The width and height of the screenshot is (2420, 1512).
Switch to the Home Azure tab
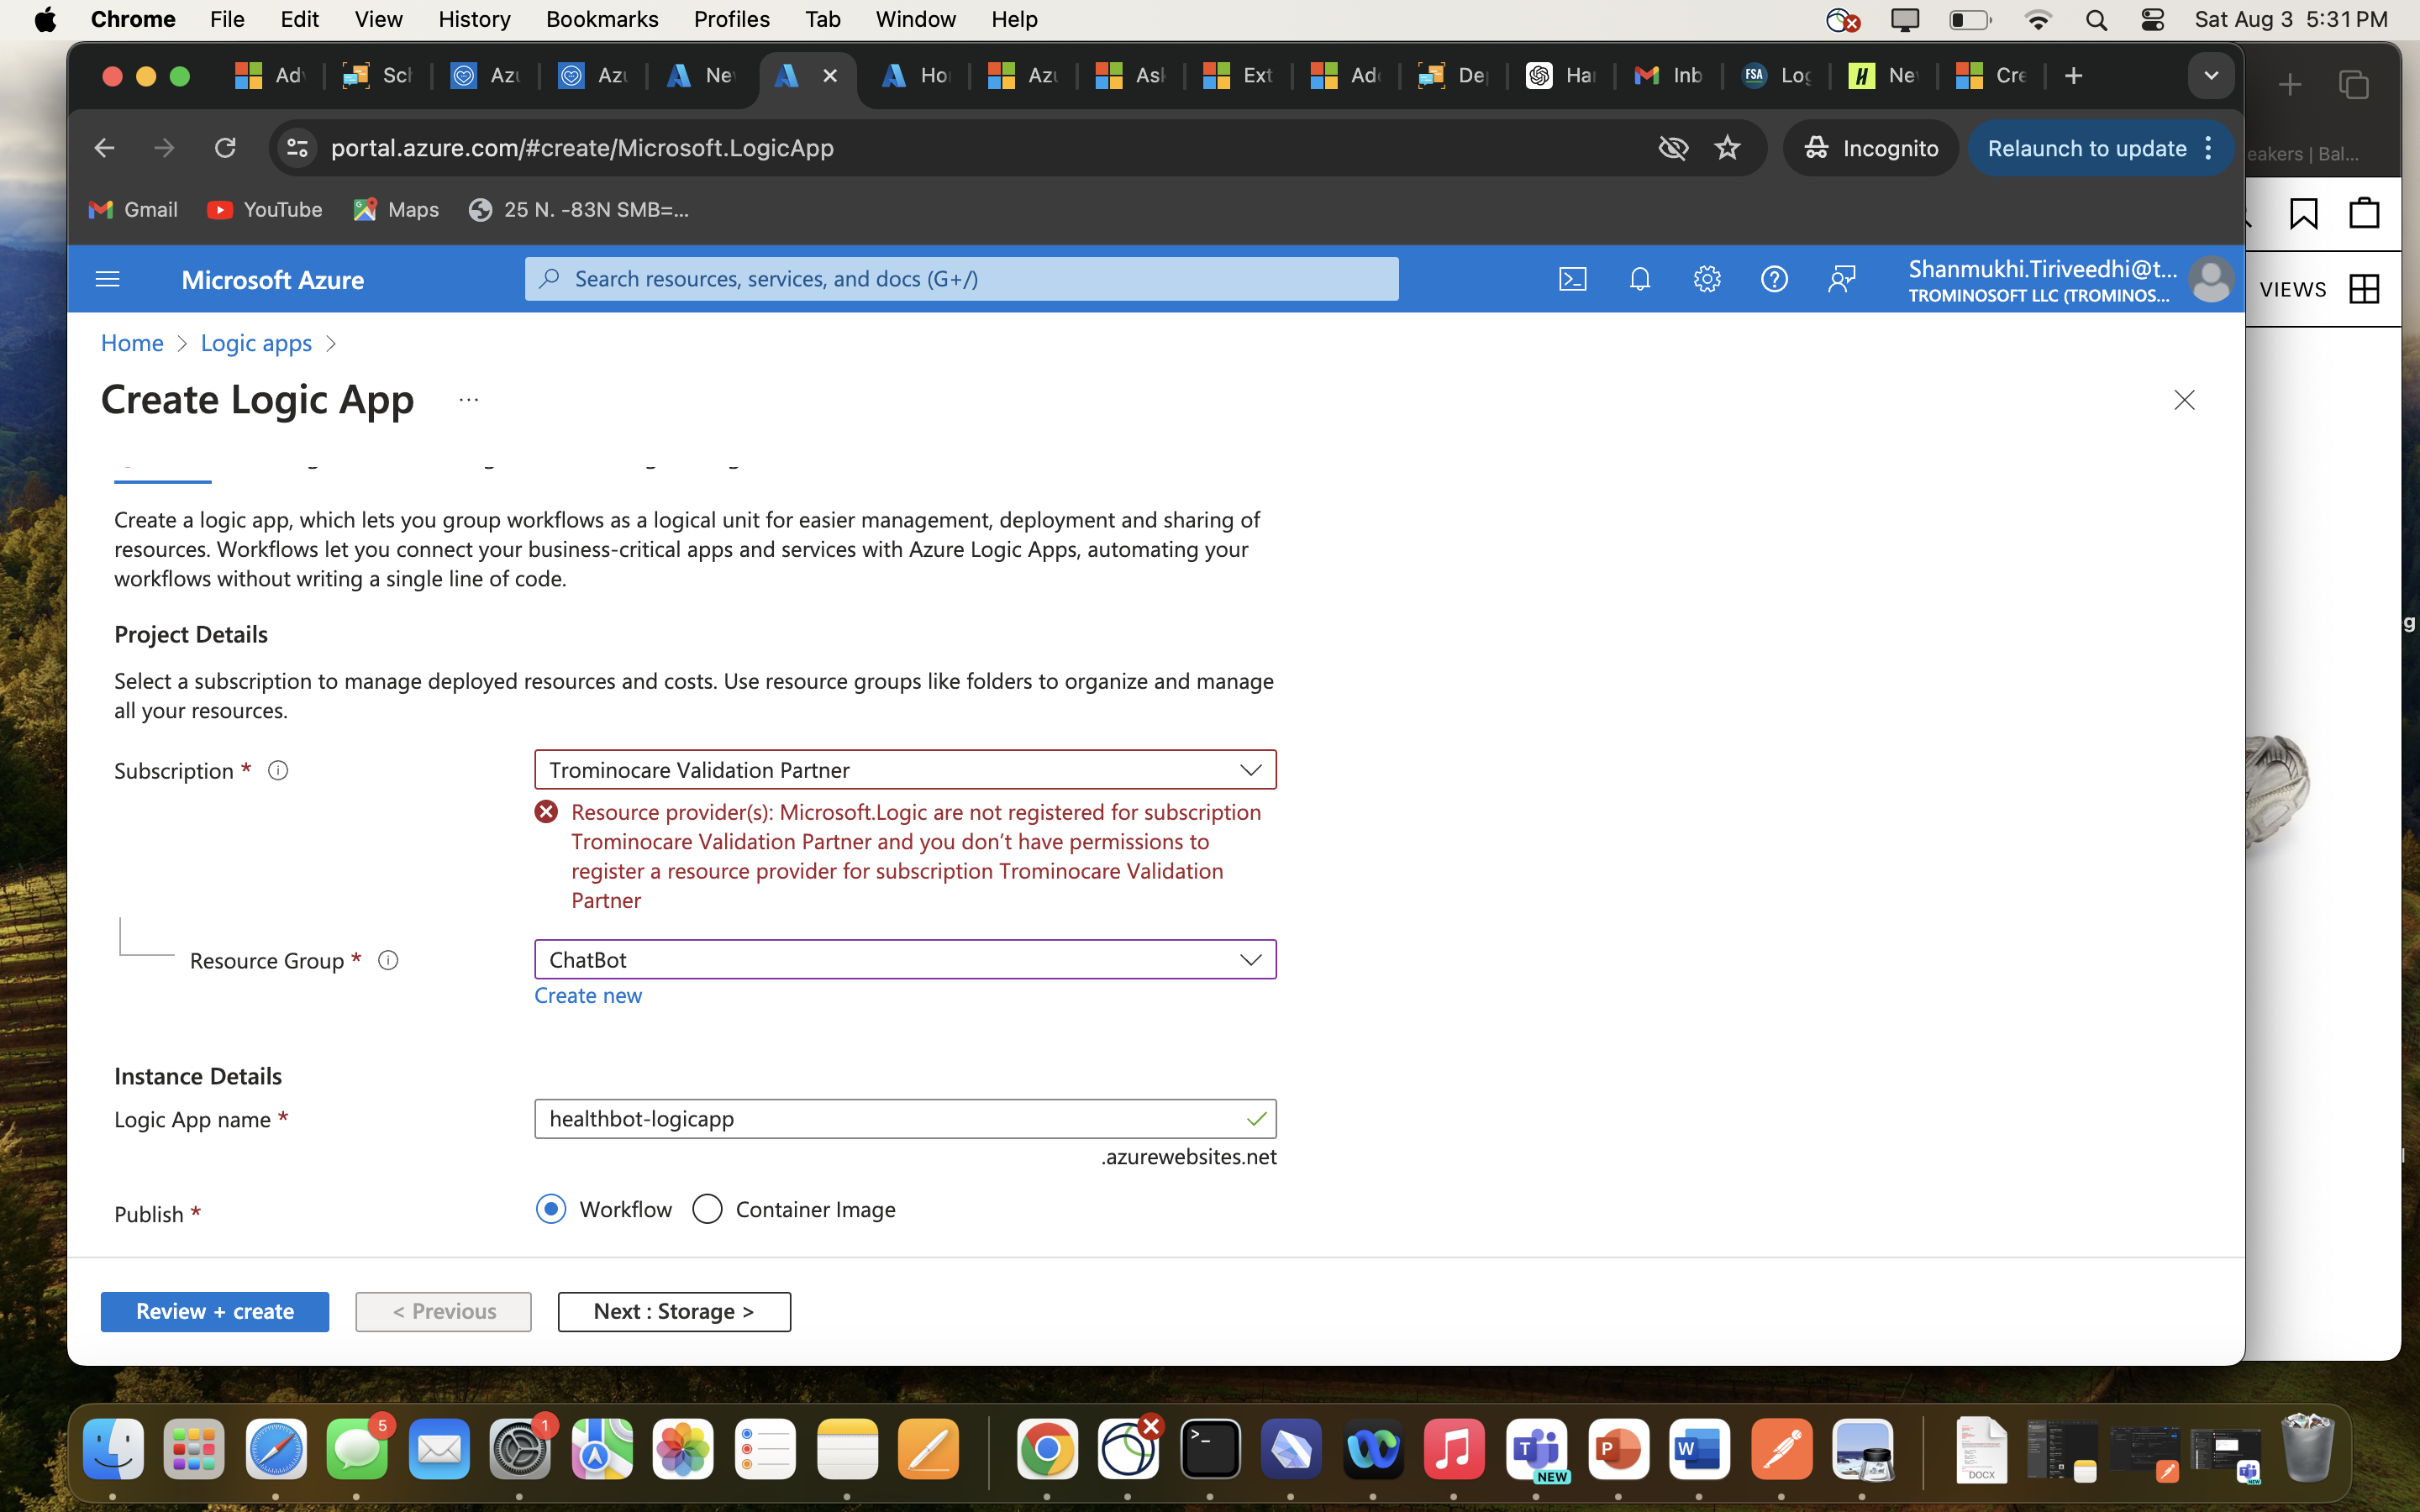(914, 76)
